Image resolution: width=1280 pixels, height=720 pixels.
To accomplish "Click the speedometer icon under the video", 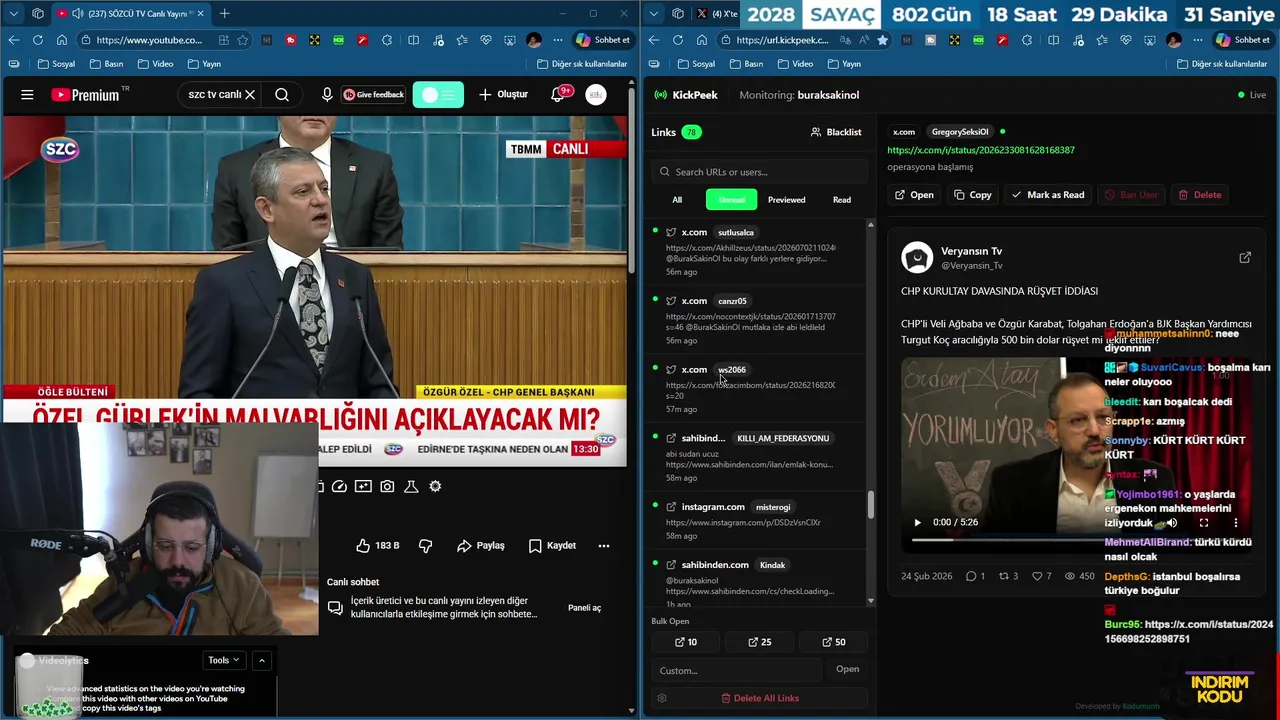I will [x=339, y=487].
